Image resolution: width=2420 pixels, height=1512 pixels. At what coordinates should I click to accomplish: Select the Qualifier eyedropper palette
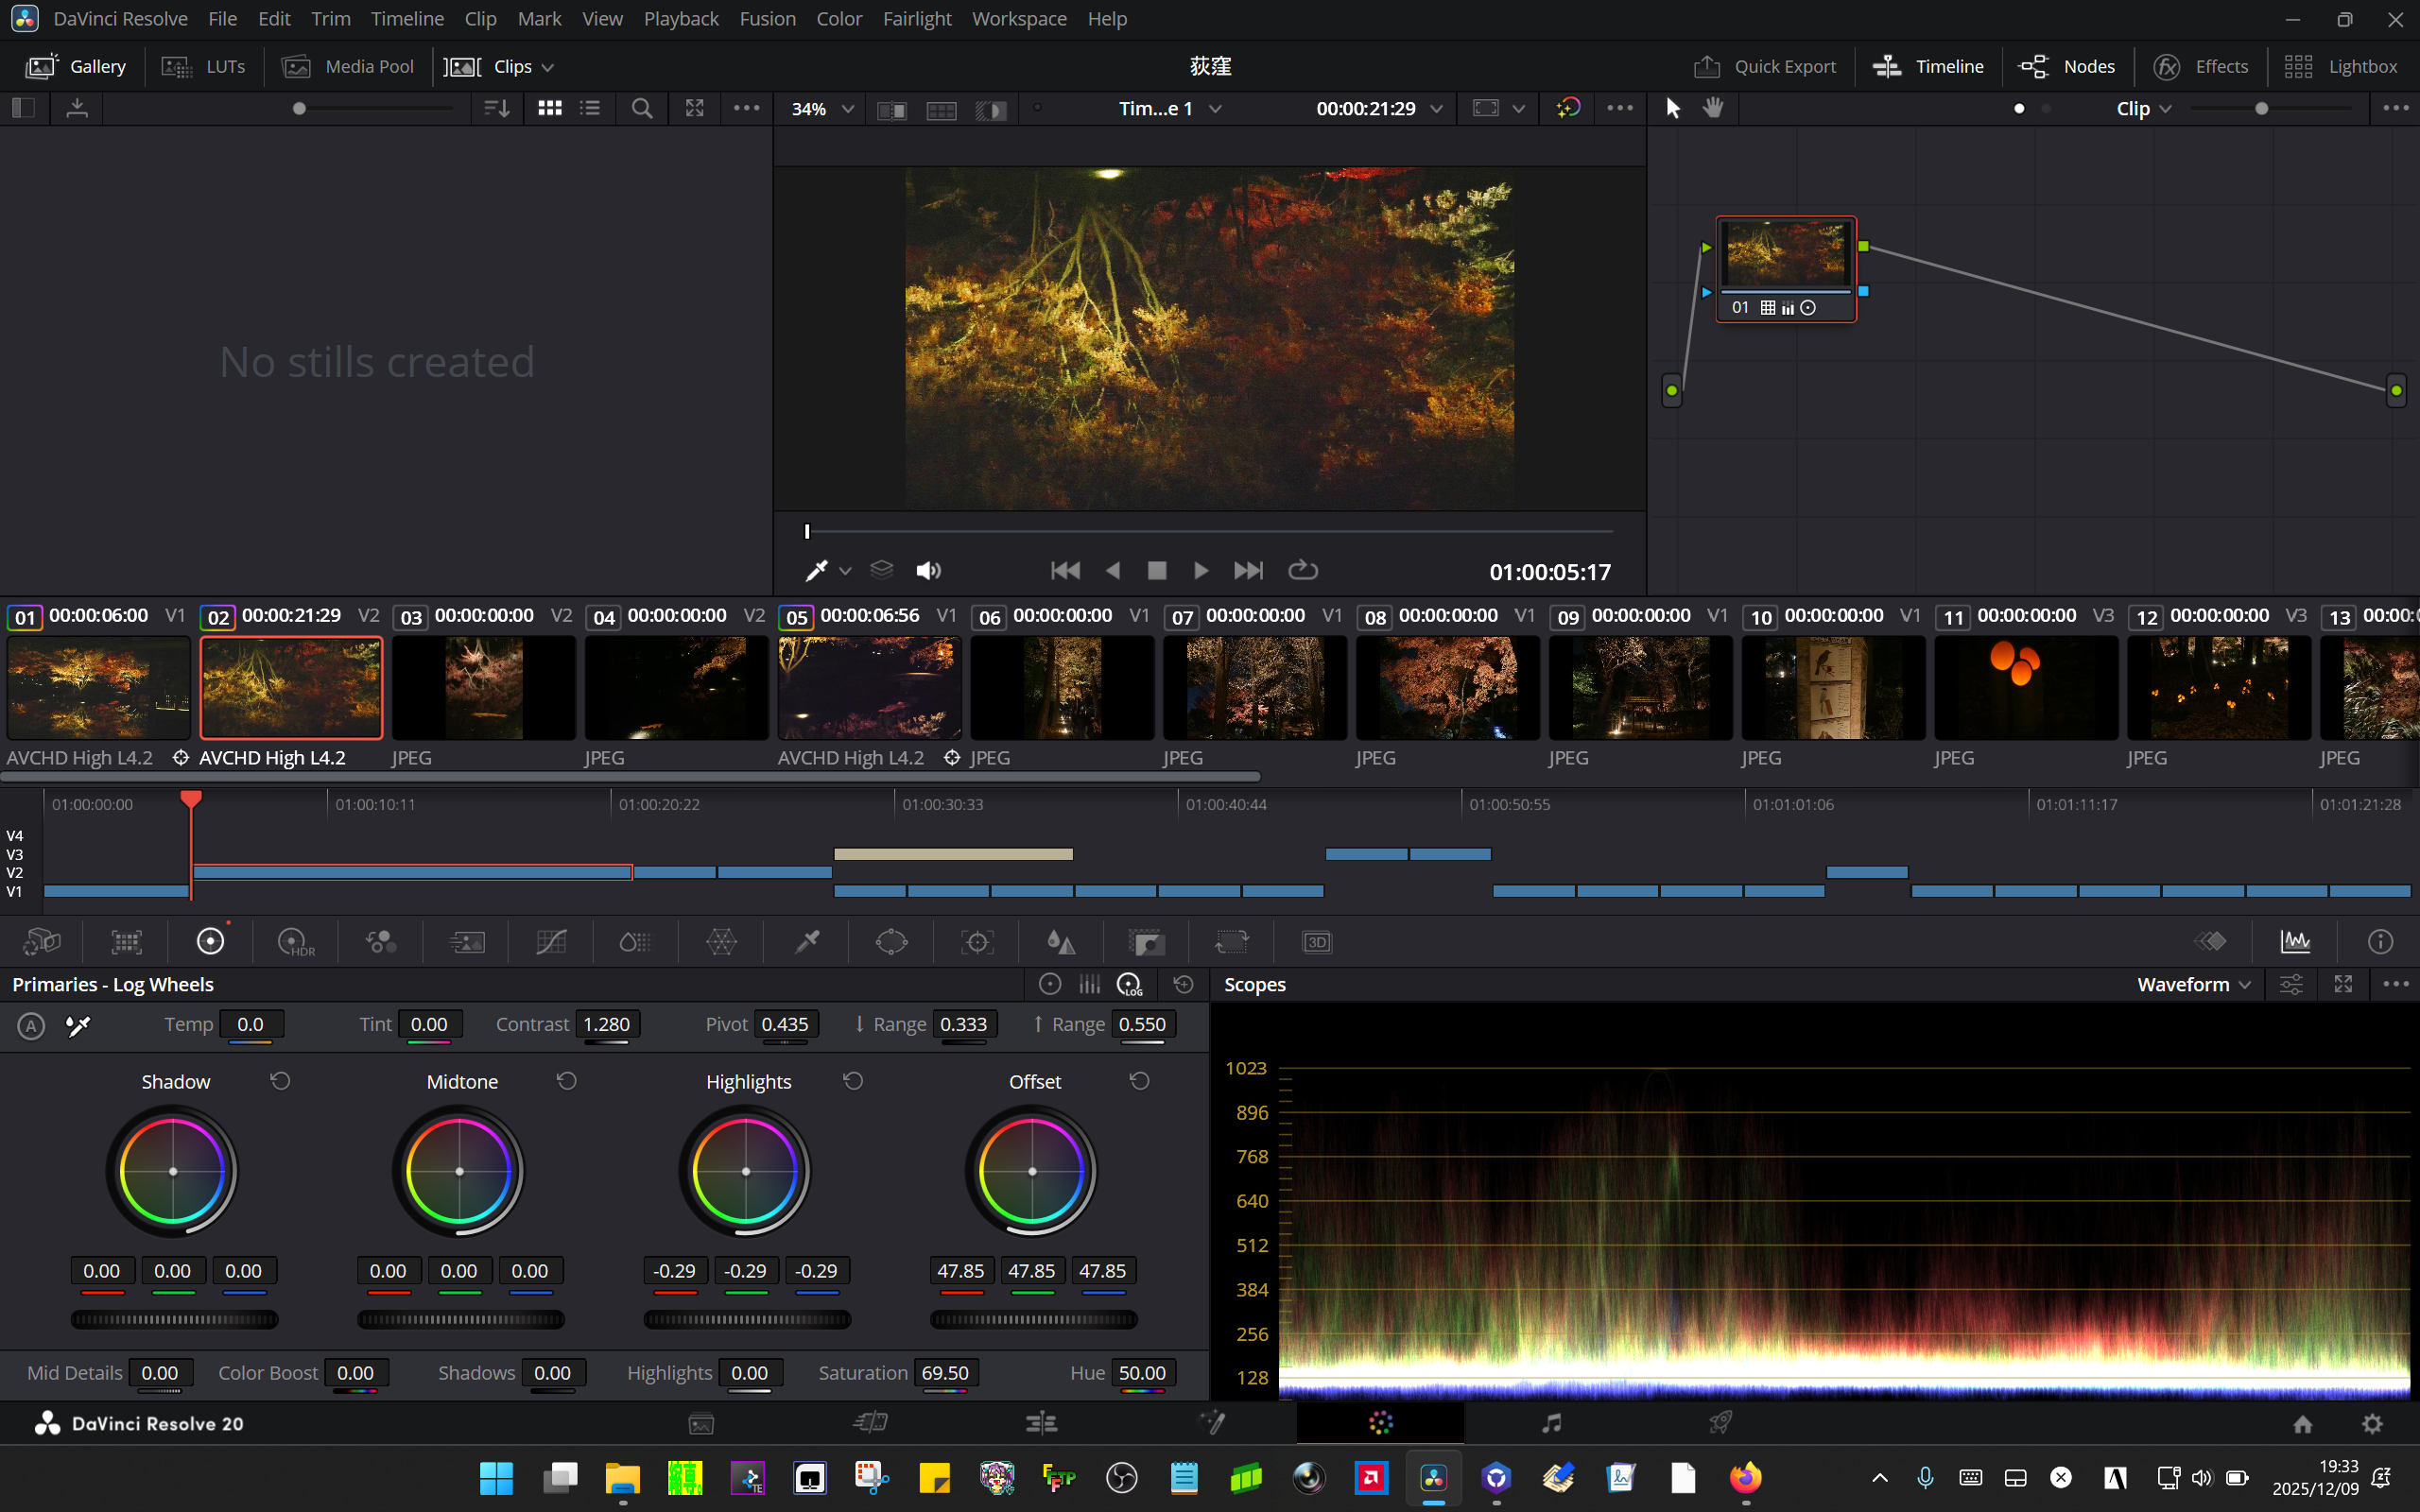[806, 942]
